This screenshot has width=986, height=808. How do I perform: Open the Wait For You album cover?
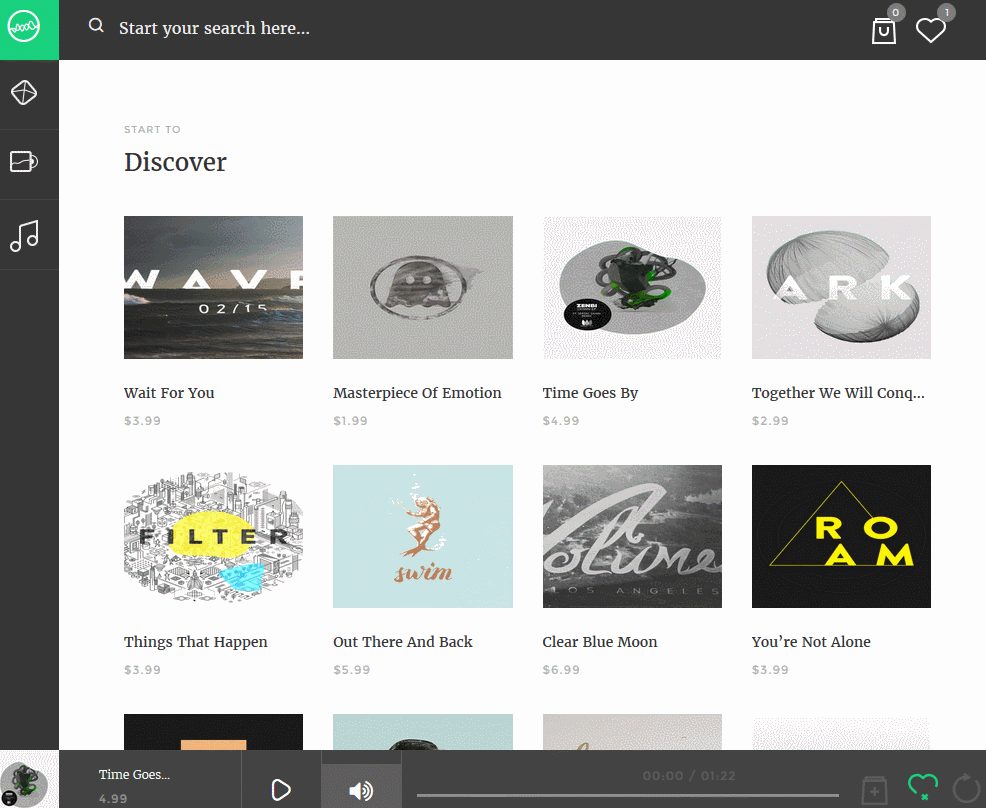(213, 287)
